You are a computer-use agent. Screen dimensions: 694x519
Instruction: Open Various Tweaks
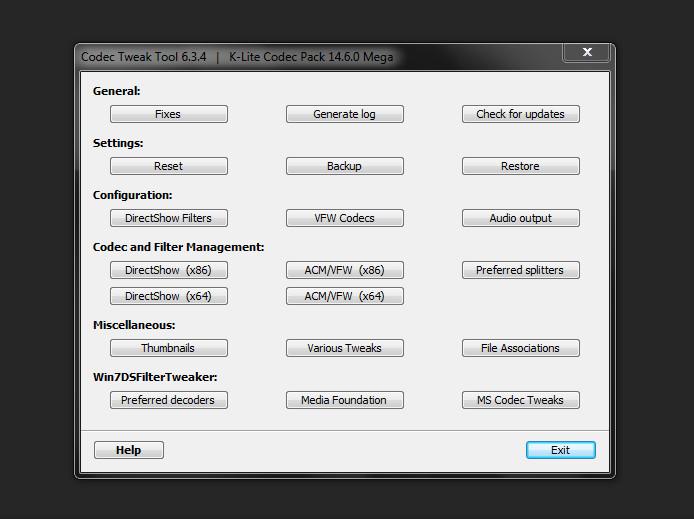(x=344, y=348)
